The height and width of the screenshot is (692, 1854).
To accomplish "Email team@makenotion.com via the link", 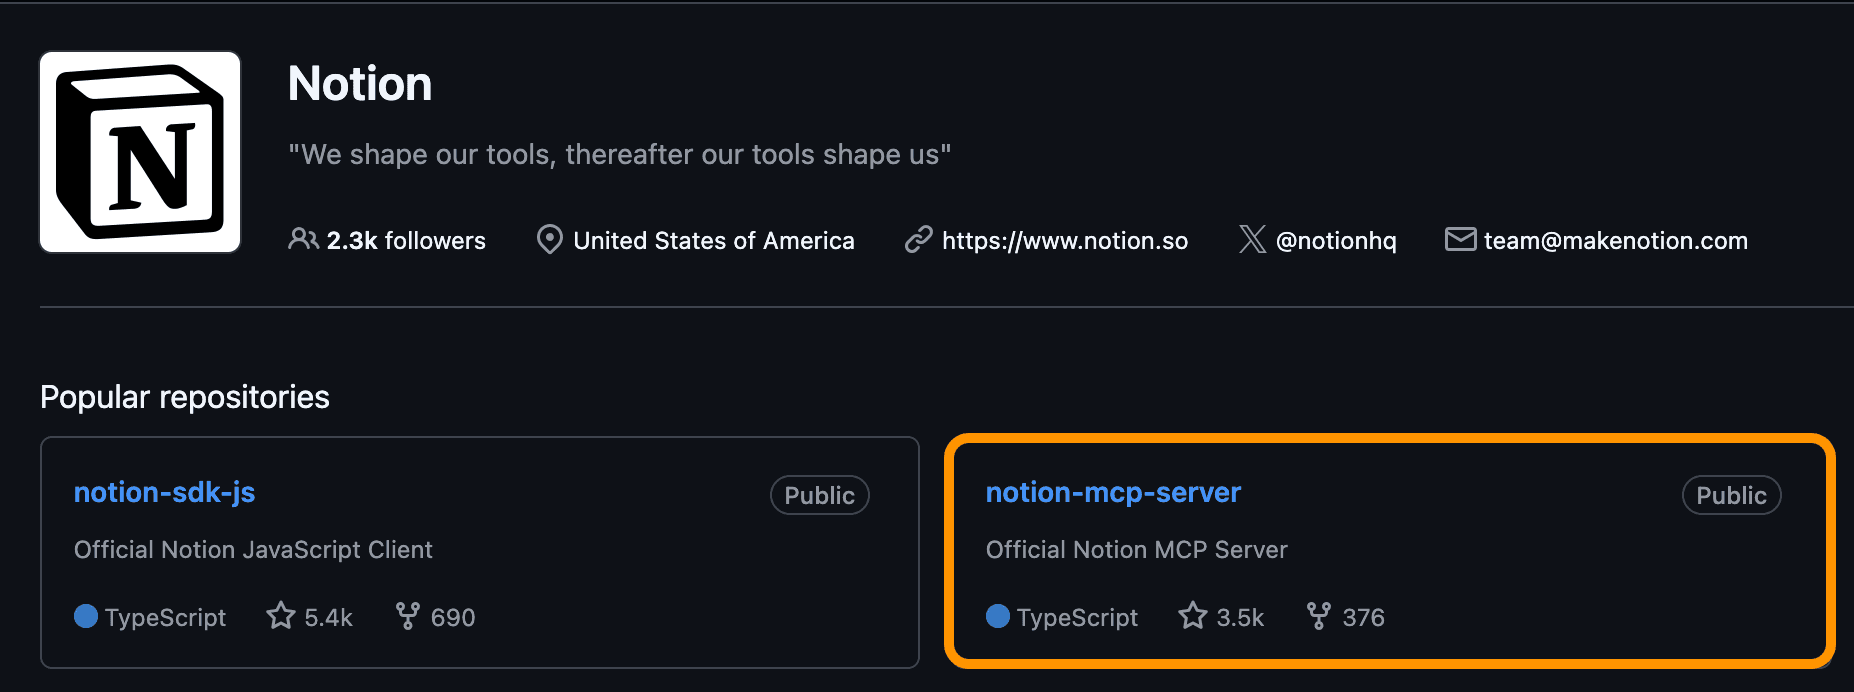I will pyautogui.click(x=1615, y=241).
